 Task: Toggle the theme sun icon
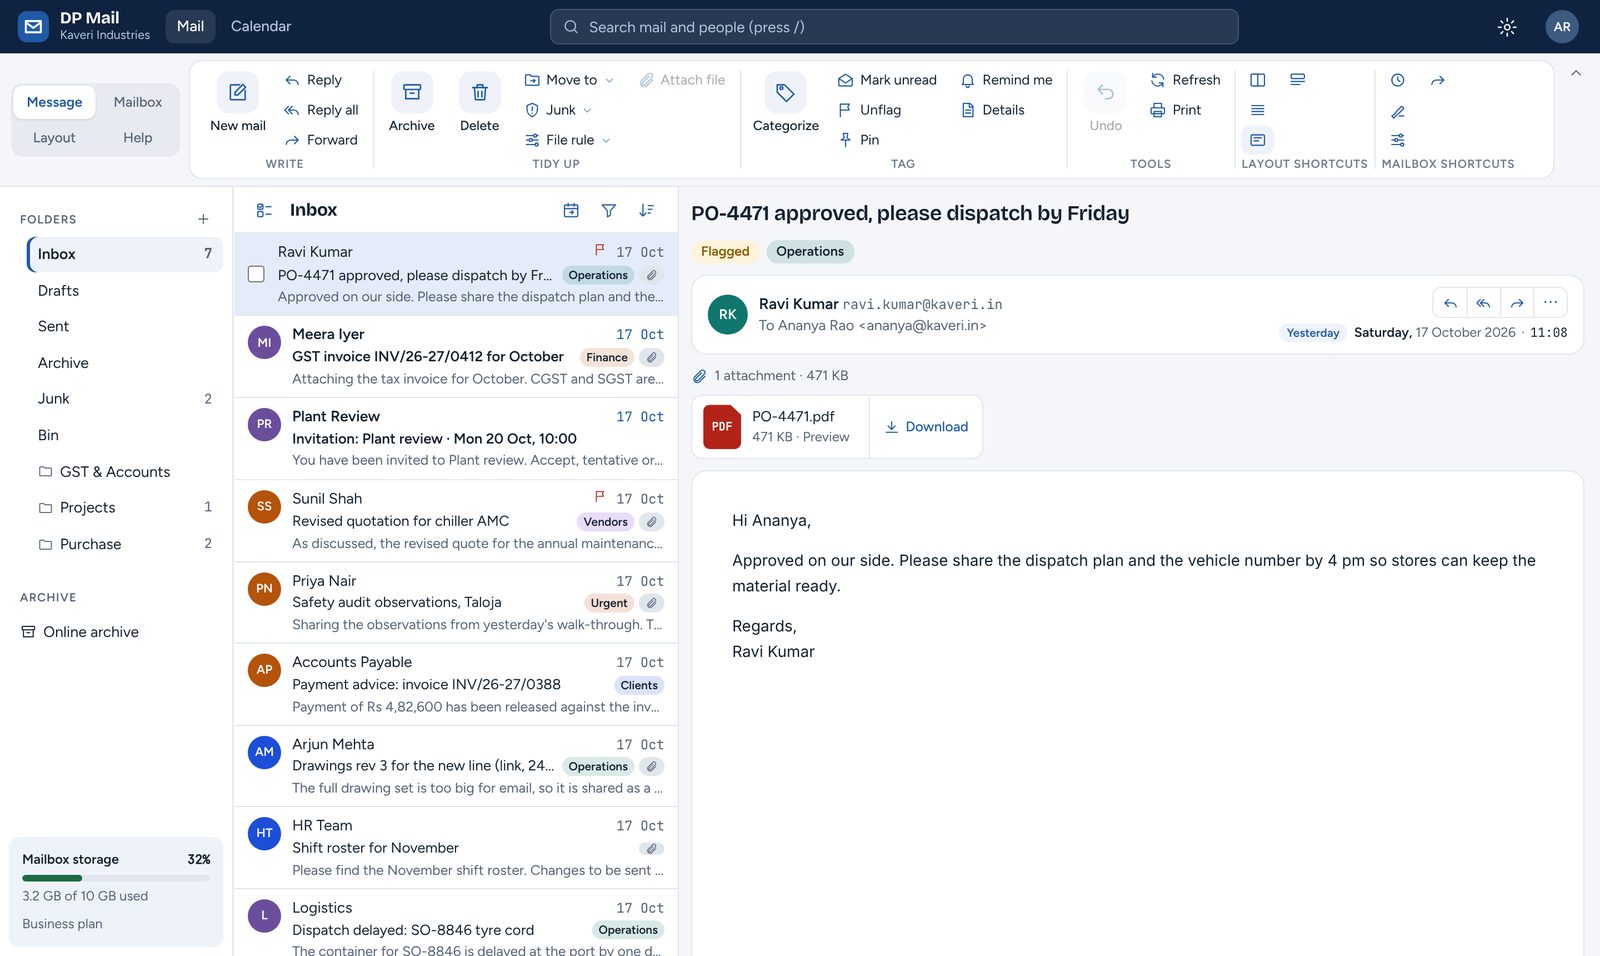(x=1507, y=27)
